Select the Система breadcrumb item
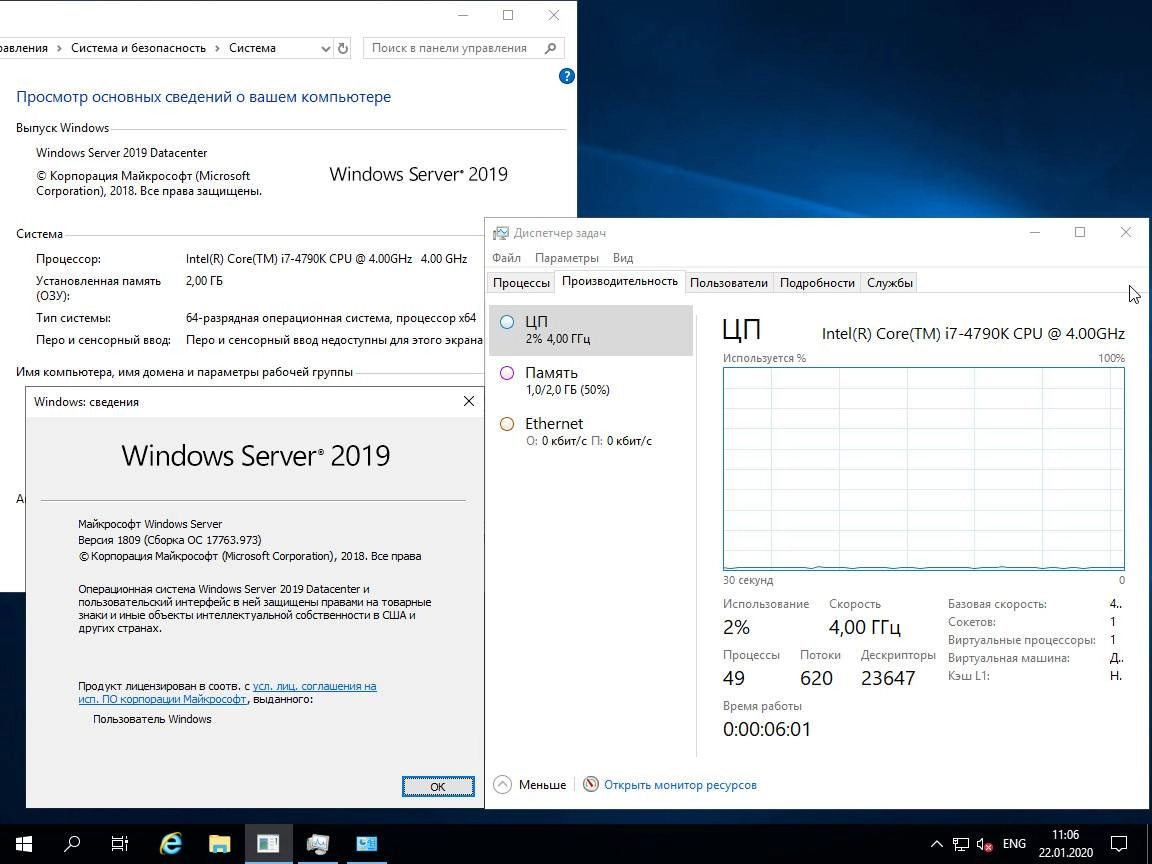 pyautogui.click(x=252, y=48)
